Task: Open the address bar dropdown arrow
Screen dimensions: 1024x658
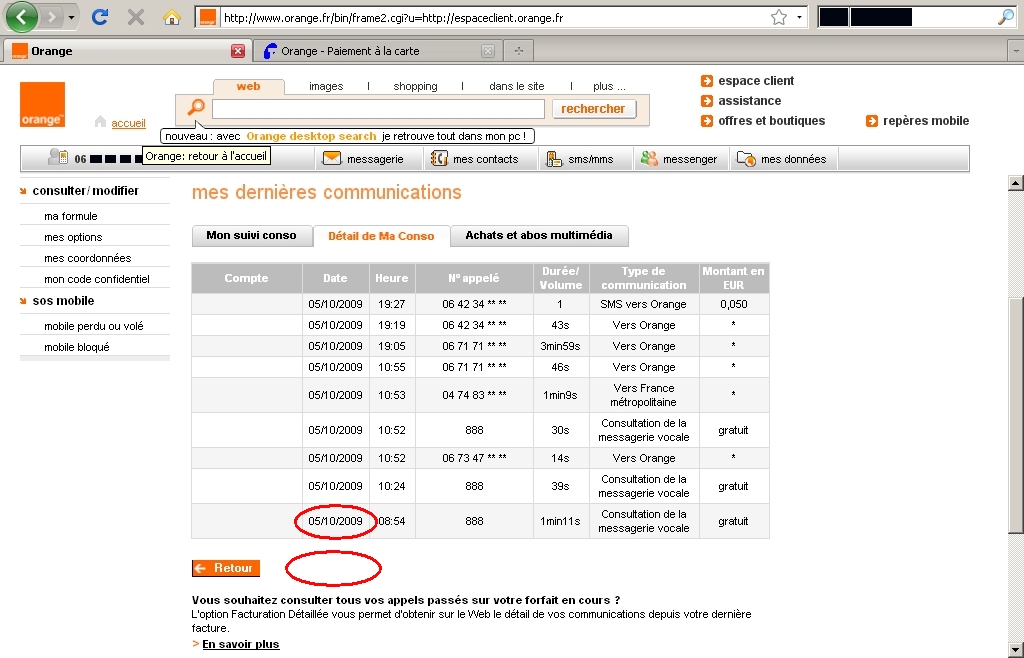Action: [799, 18]
